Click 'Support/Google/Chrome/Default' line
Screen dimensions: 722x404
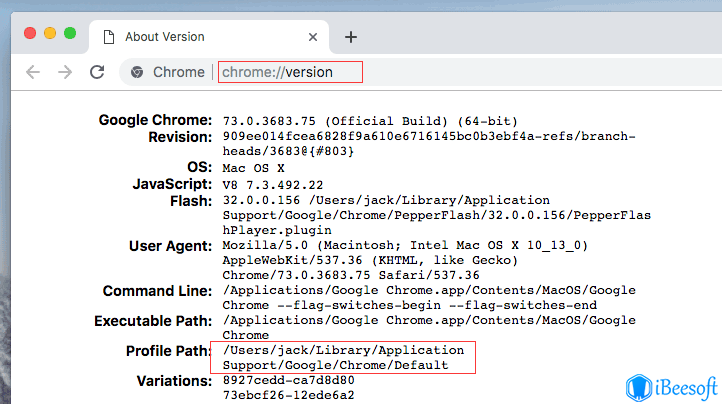point(335,365)
